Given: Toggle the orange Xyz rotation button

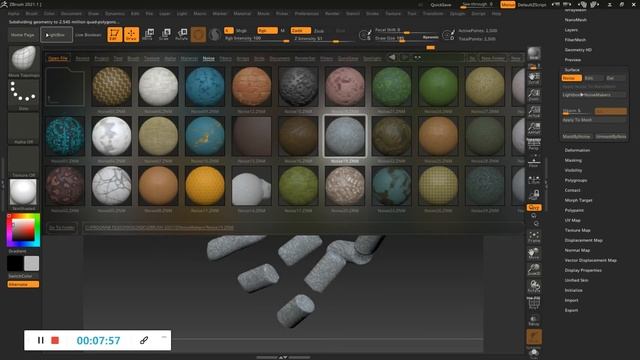Looking at the screenshot, I should tap(534, 207).
